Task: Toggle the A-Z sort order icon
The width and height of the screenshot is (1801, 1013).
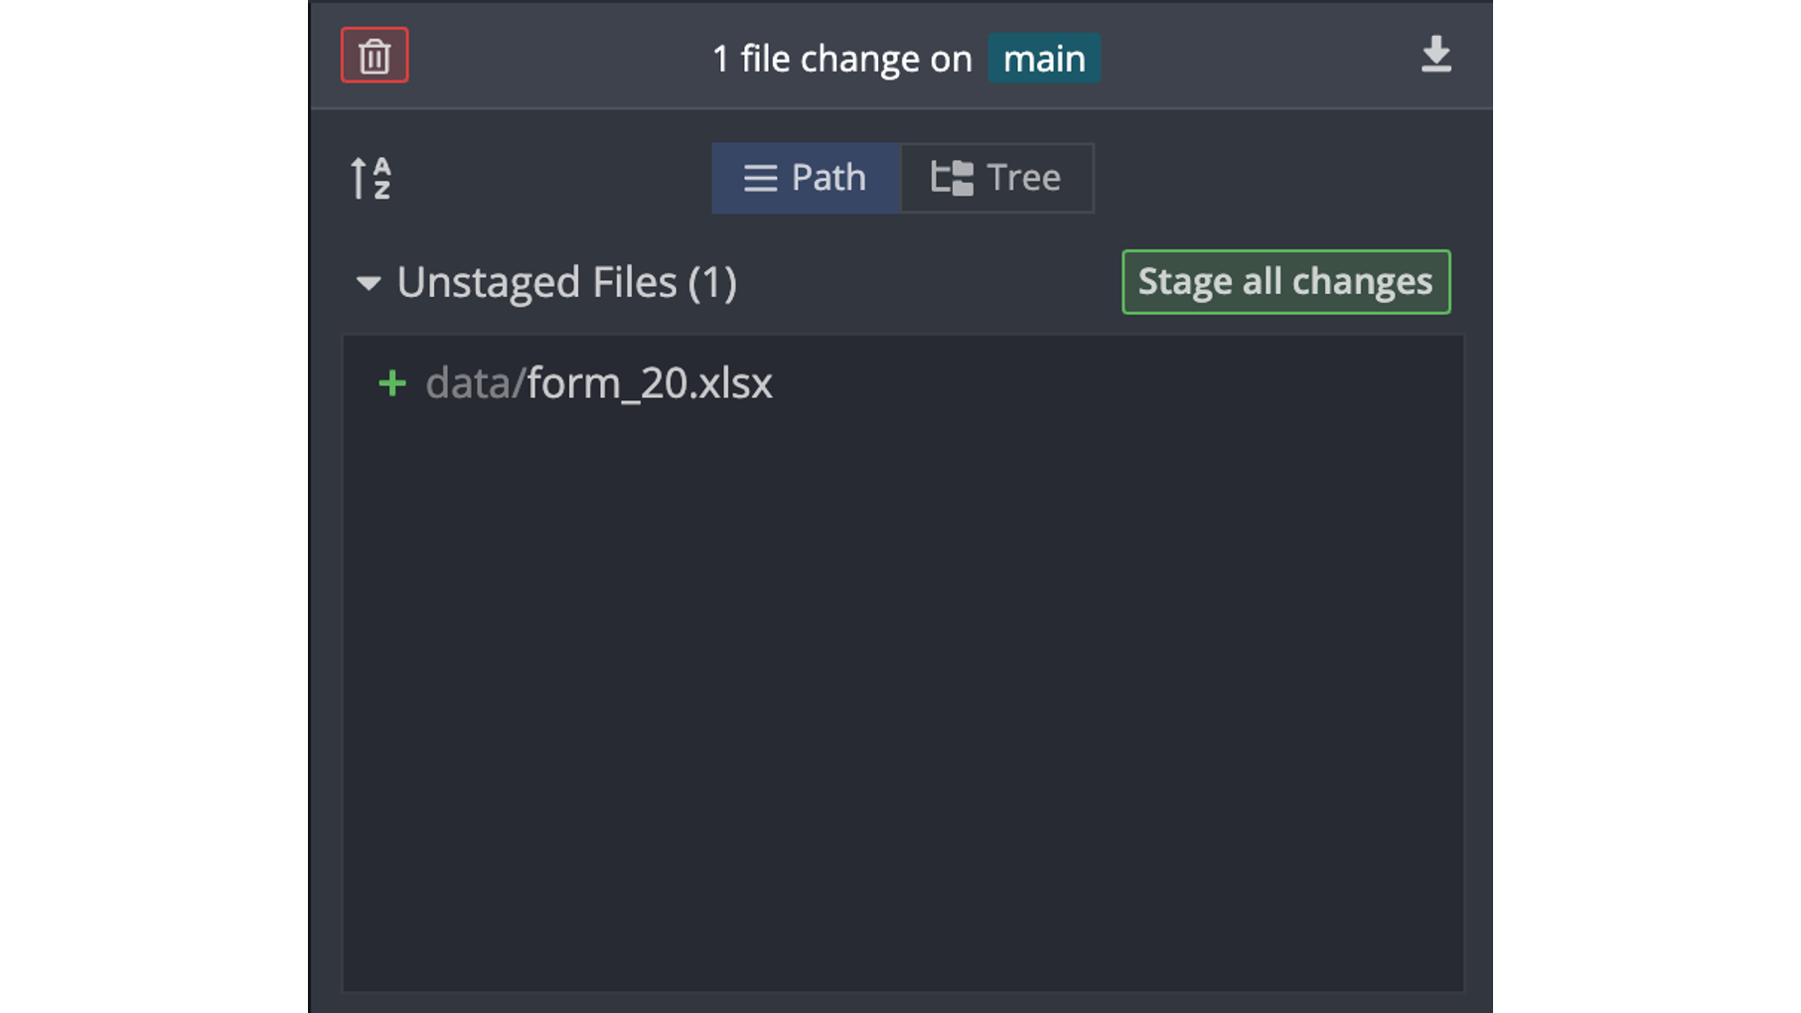Action: [371, 178]
